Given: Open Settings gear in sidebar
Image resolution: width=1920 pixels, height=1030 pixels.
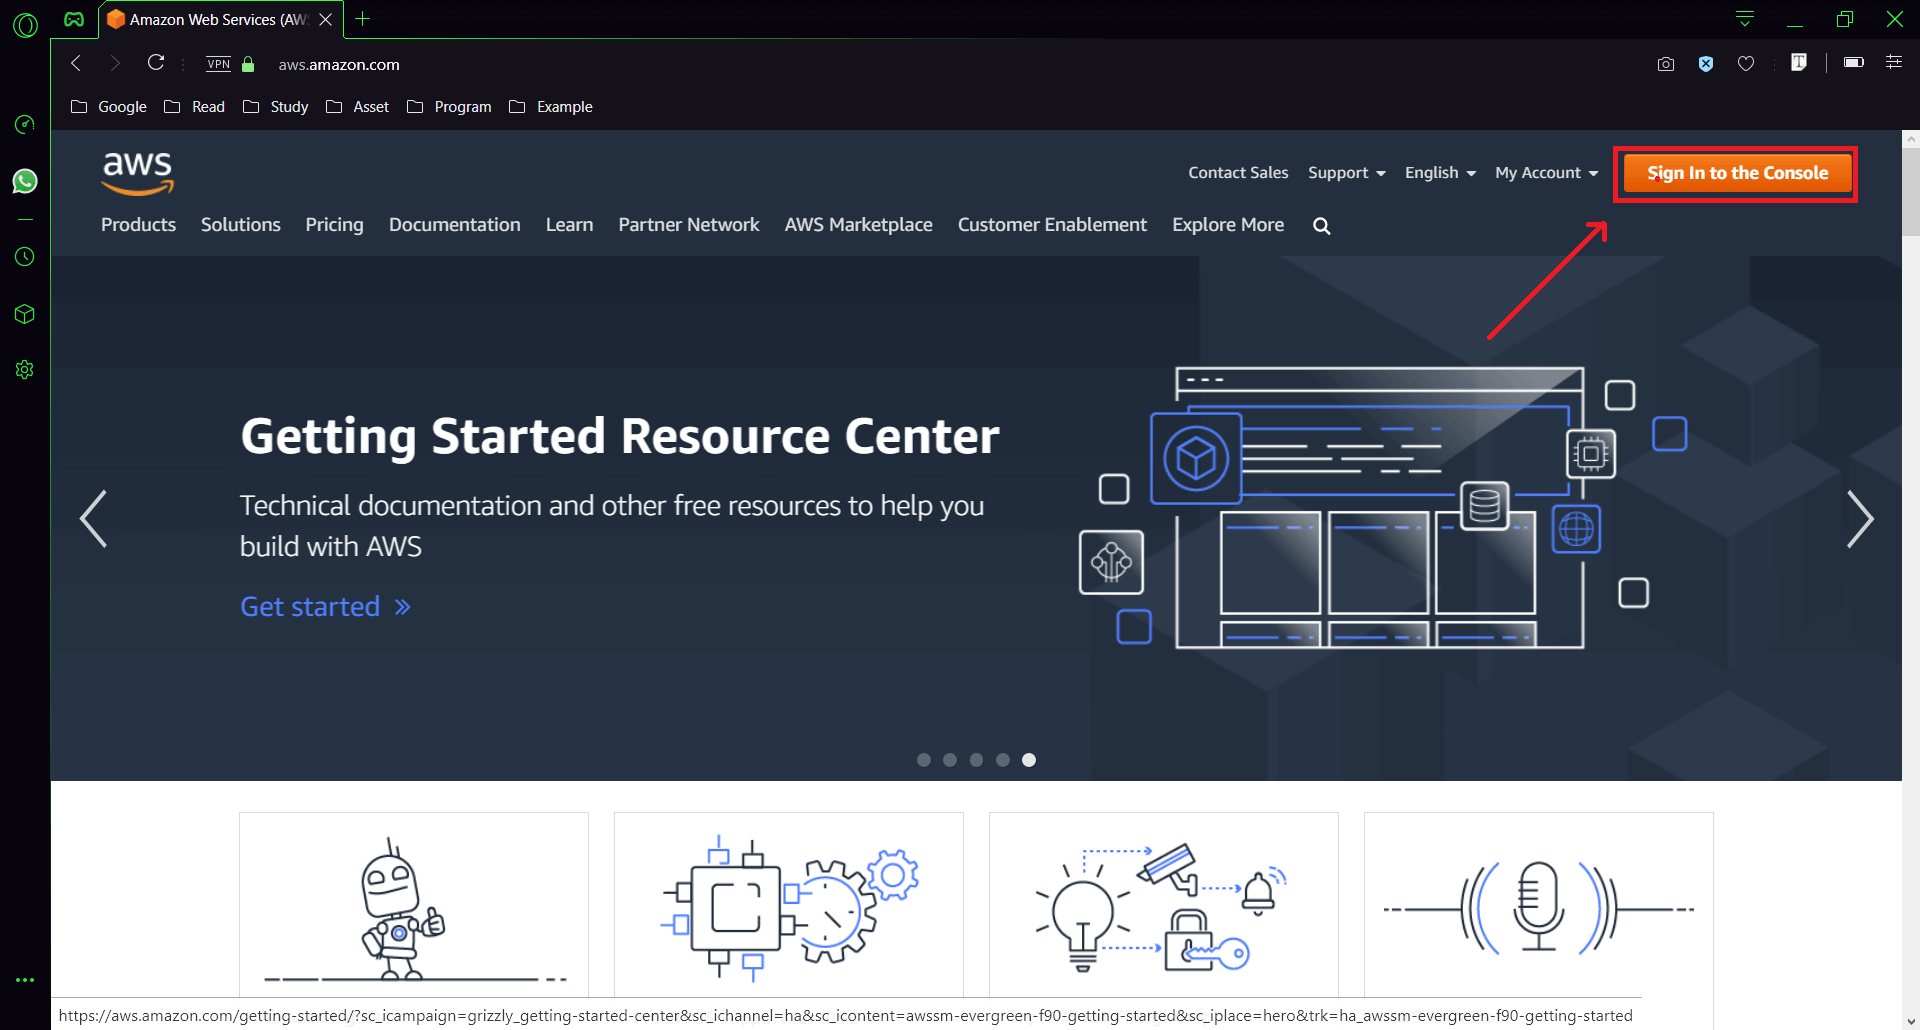Looking at the screenshot, I should [x=25, y=370].
